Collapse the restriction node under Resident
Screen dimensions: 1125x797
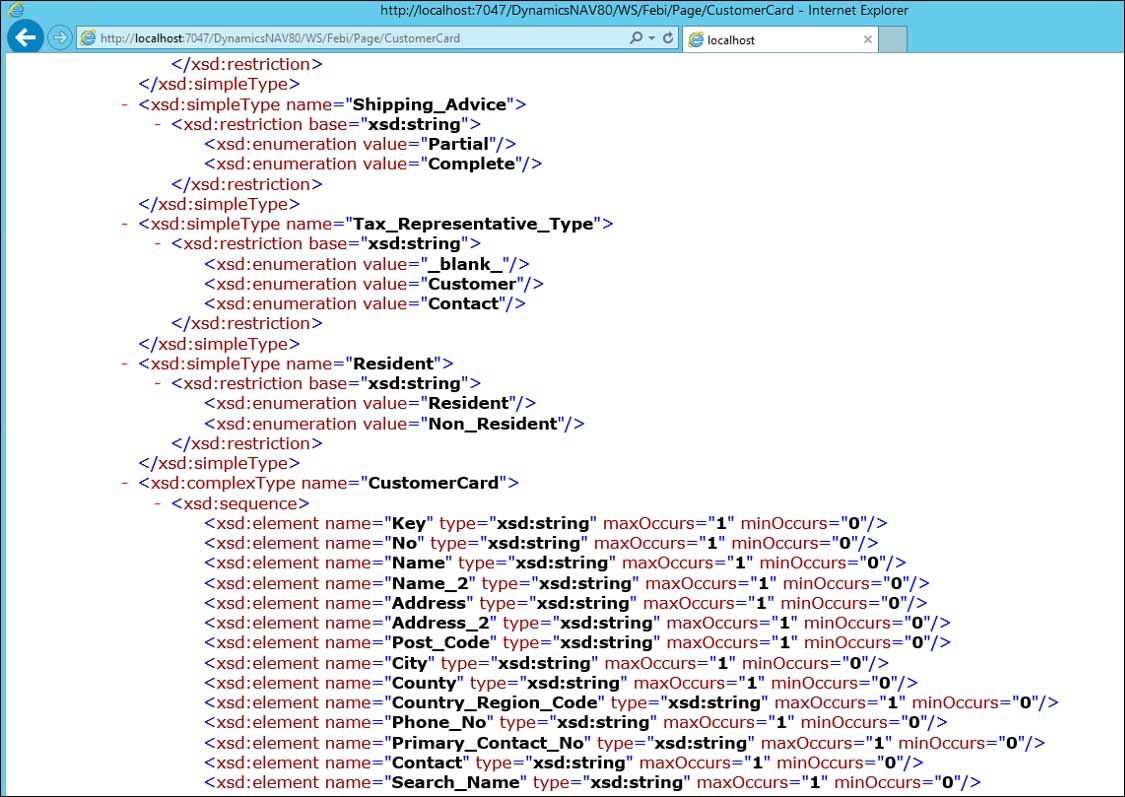pos(158,384)
